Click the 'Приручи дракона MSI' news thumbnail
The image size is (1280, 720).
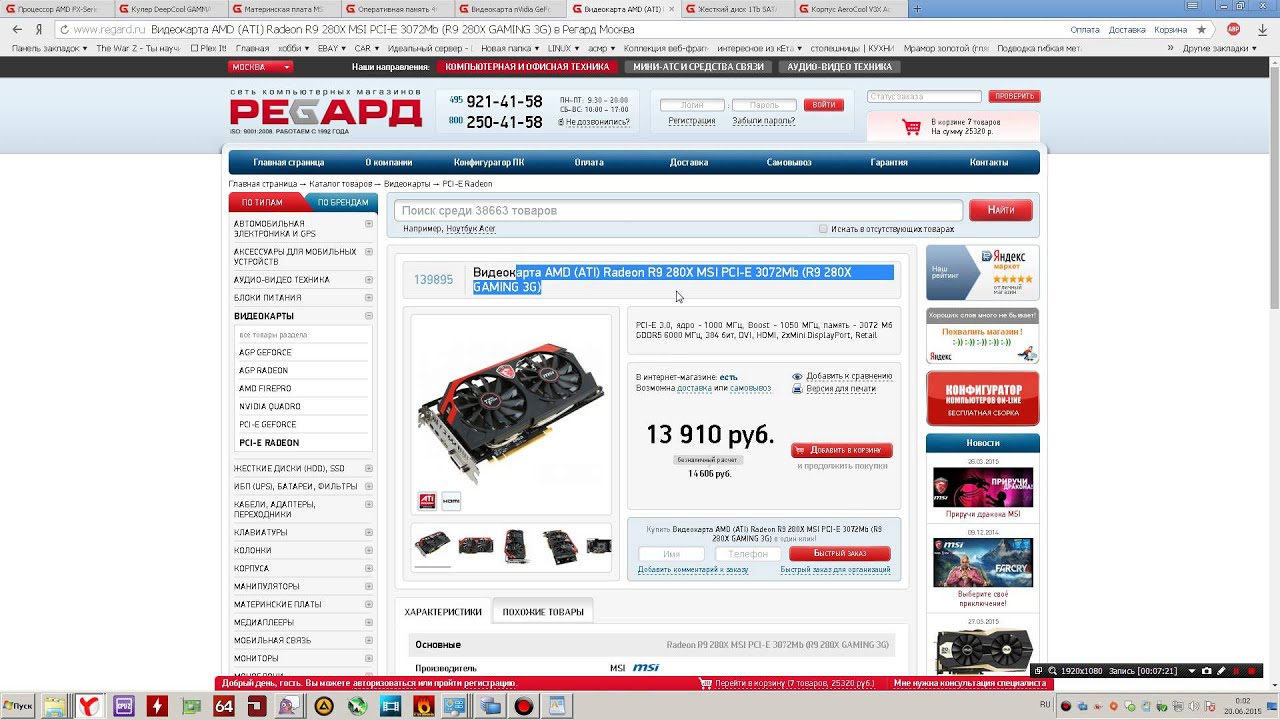(x=983, y=487)
